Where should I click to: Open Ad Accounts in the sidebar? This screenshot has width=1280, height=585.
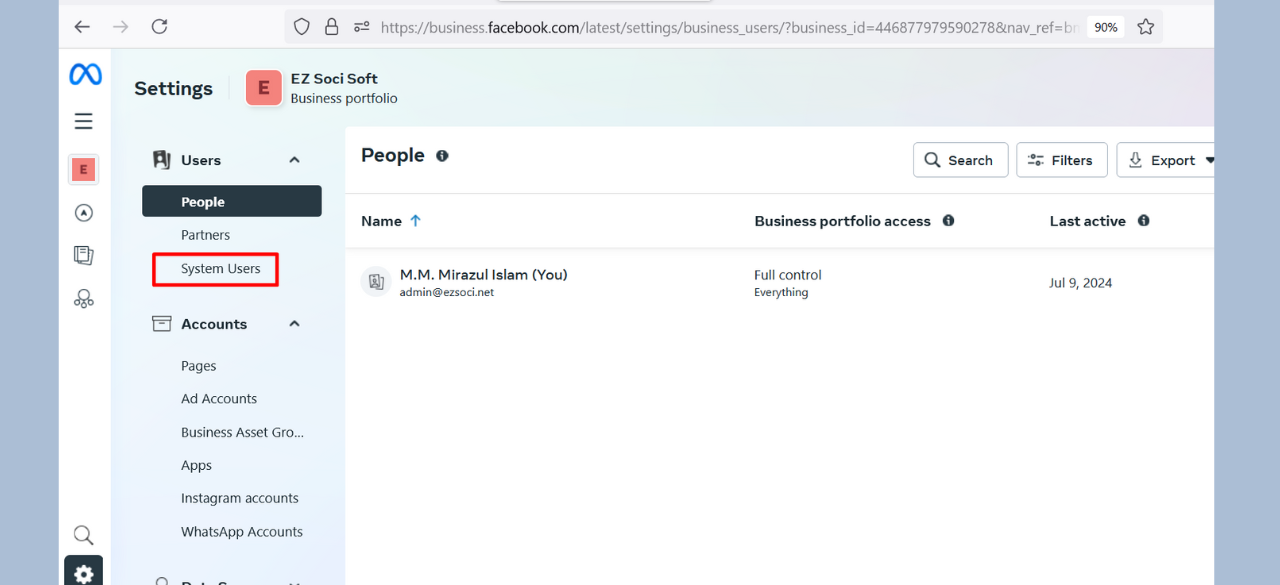point(219,399)
